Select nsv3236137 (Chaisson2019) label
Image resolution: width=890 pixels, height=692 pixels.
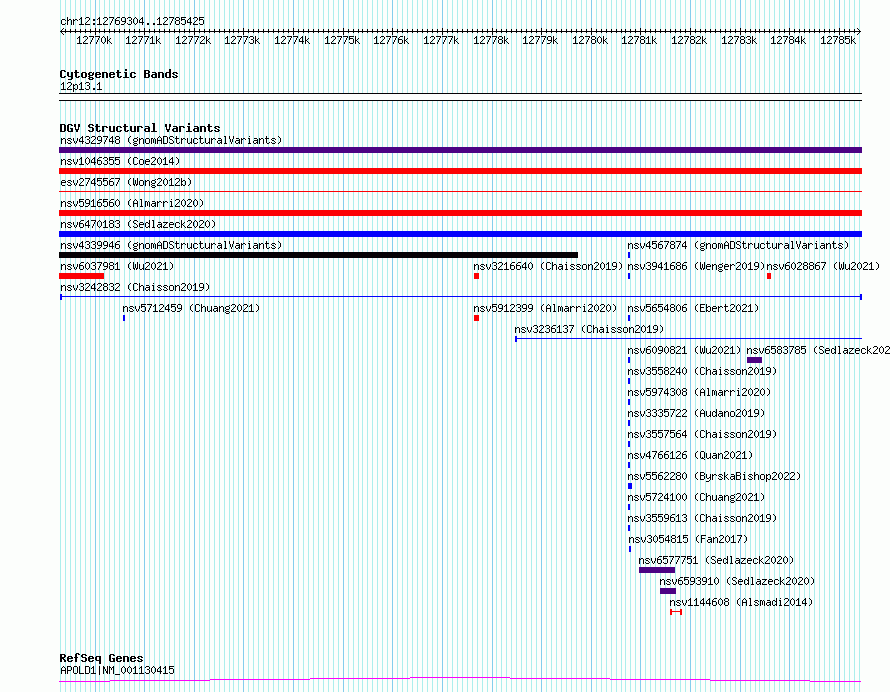coord(589,329)
